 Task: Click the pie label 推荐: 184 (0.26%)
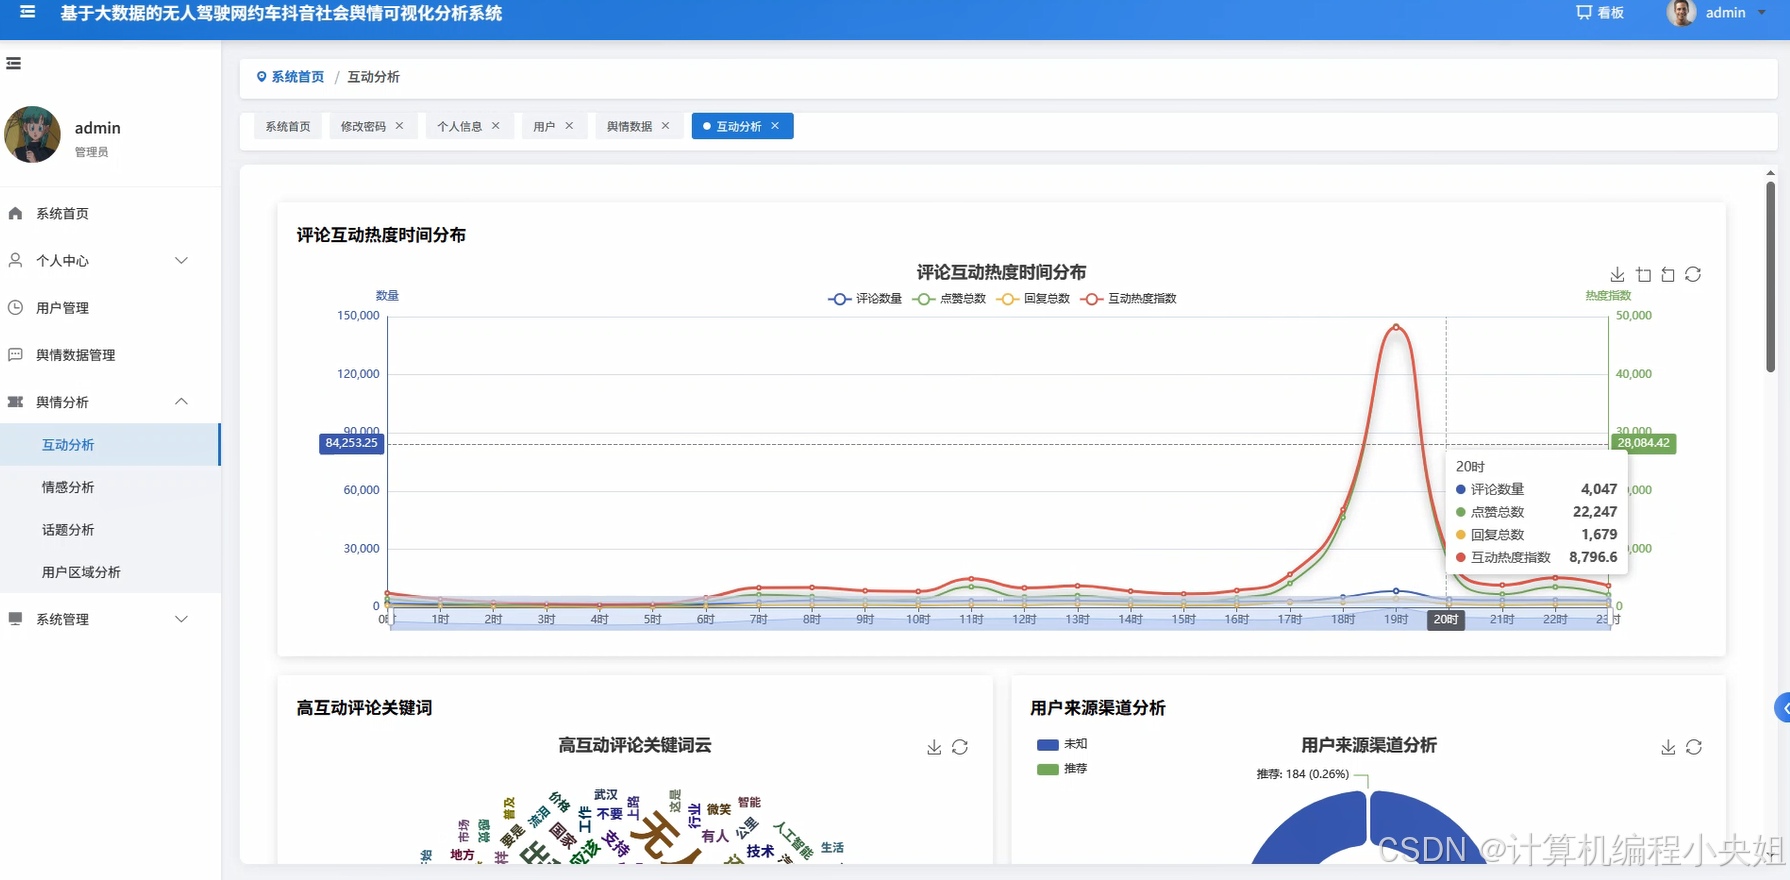pos(1302,774)
